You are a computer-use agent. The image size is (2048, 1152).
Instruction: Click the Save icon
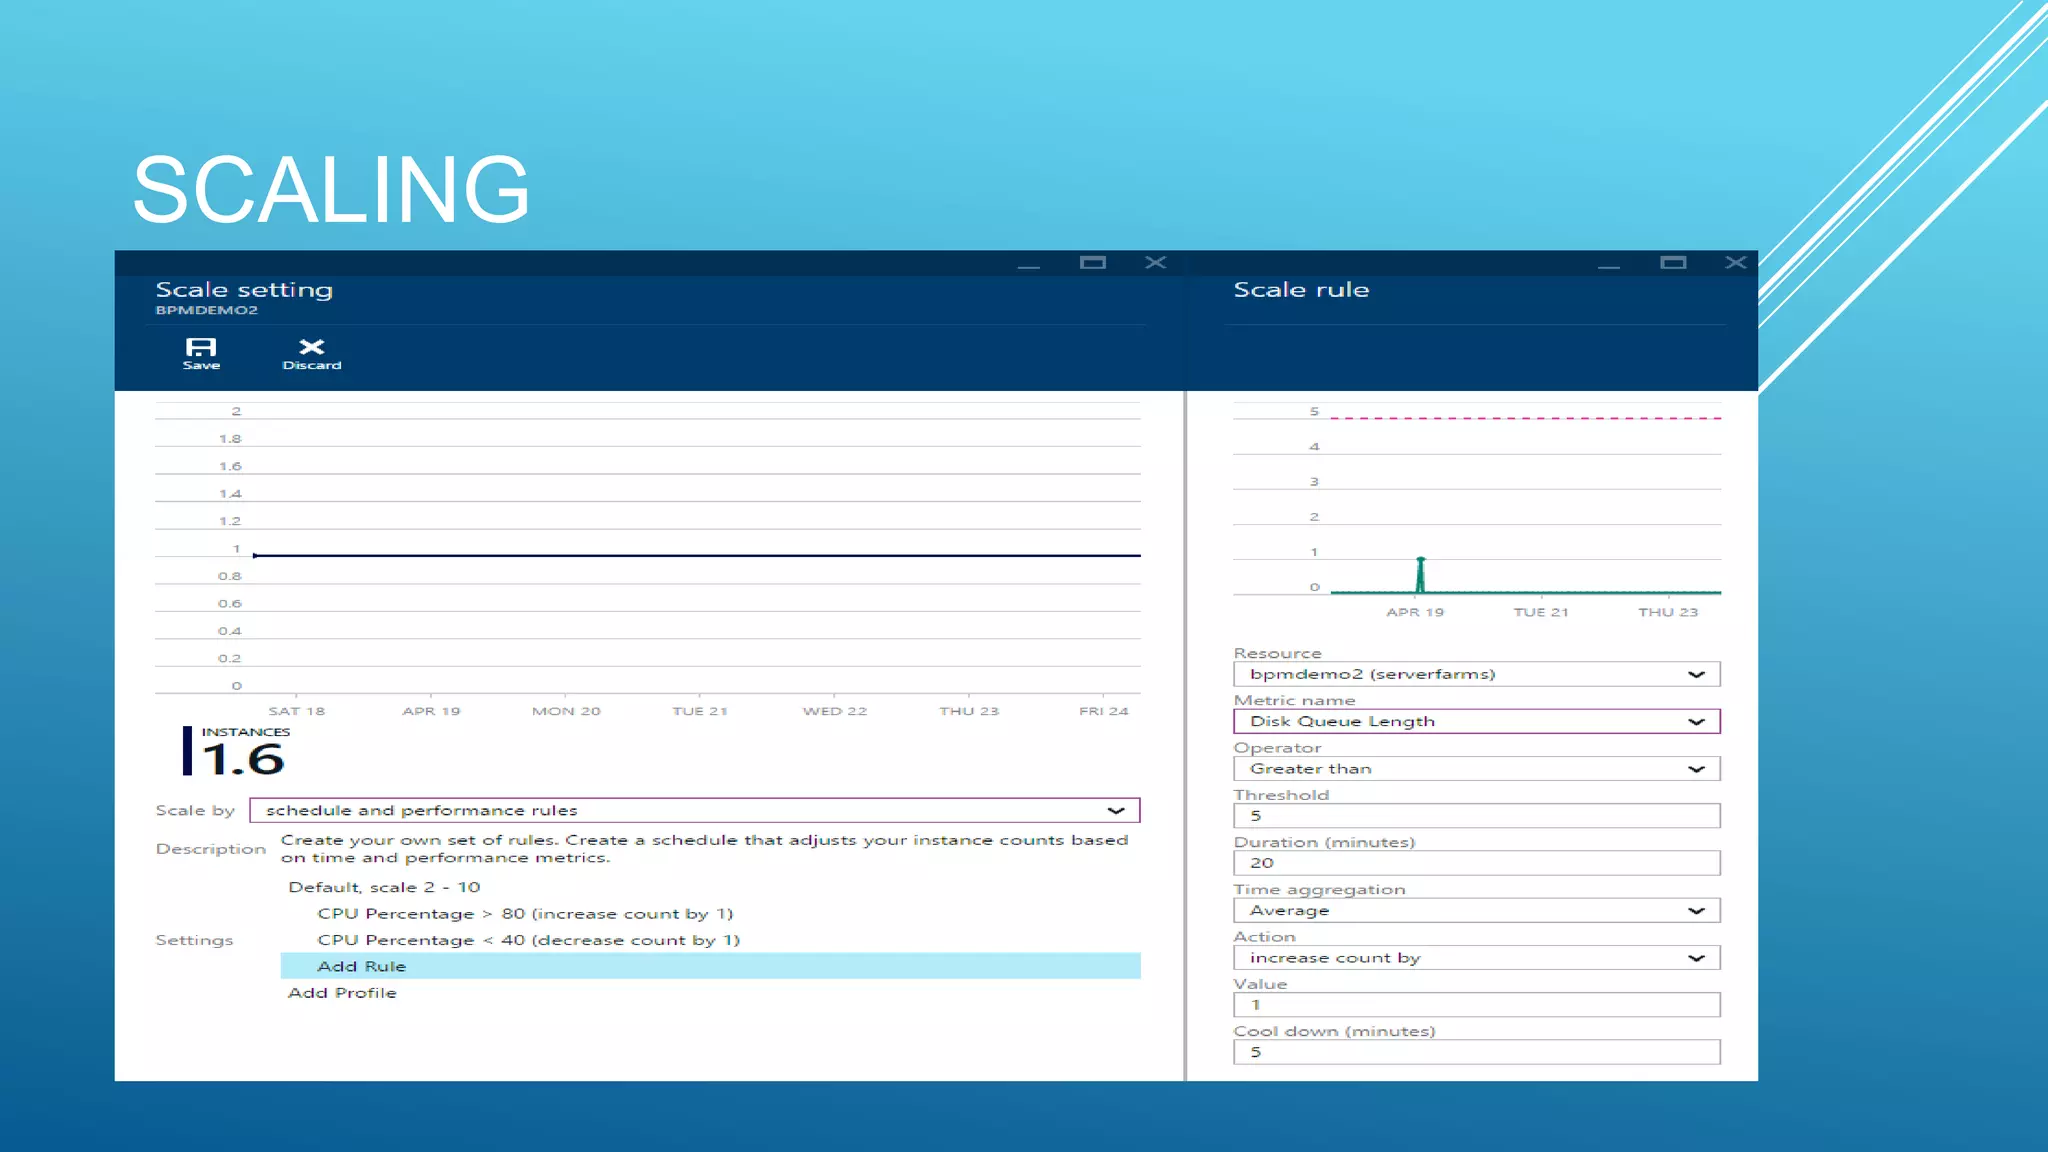201,352
